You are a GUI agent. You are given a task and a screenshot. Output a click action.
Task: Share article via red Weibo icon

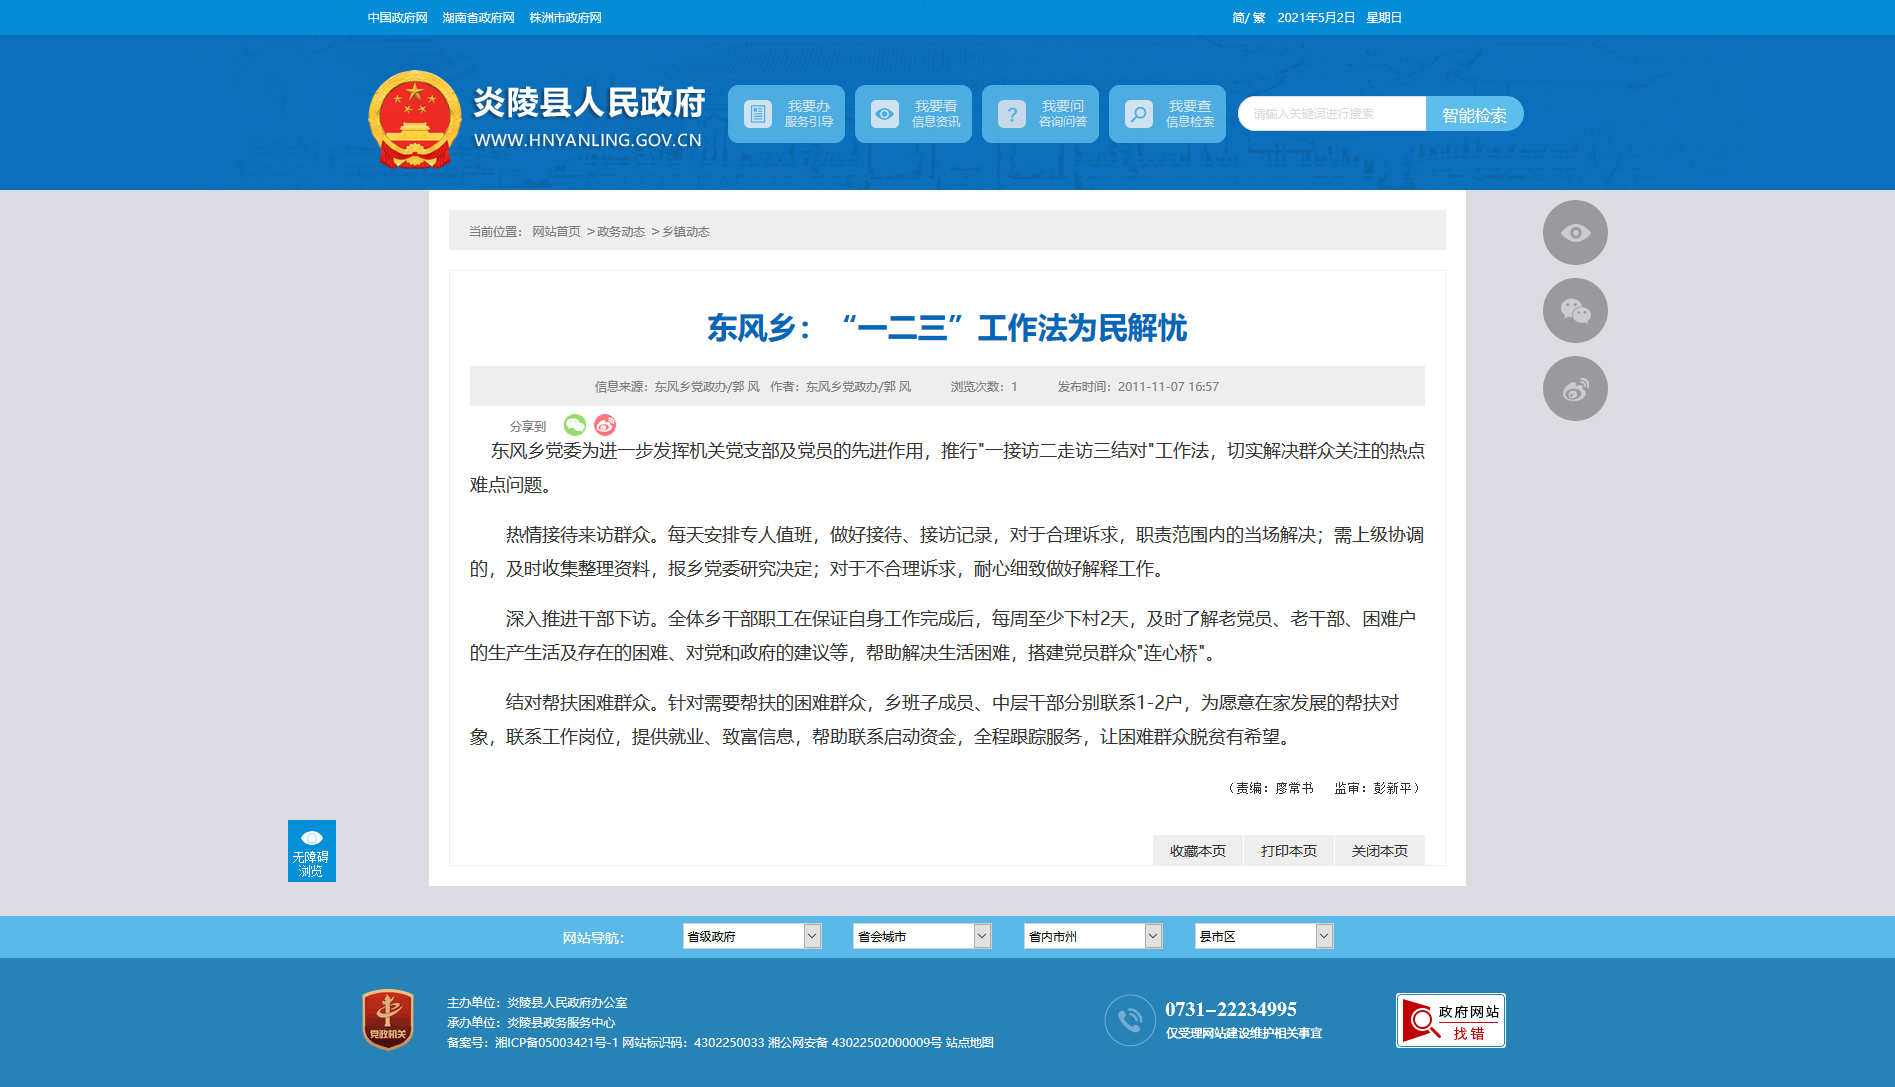coord(605,425)
